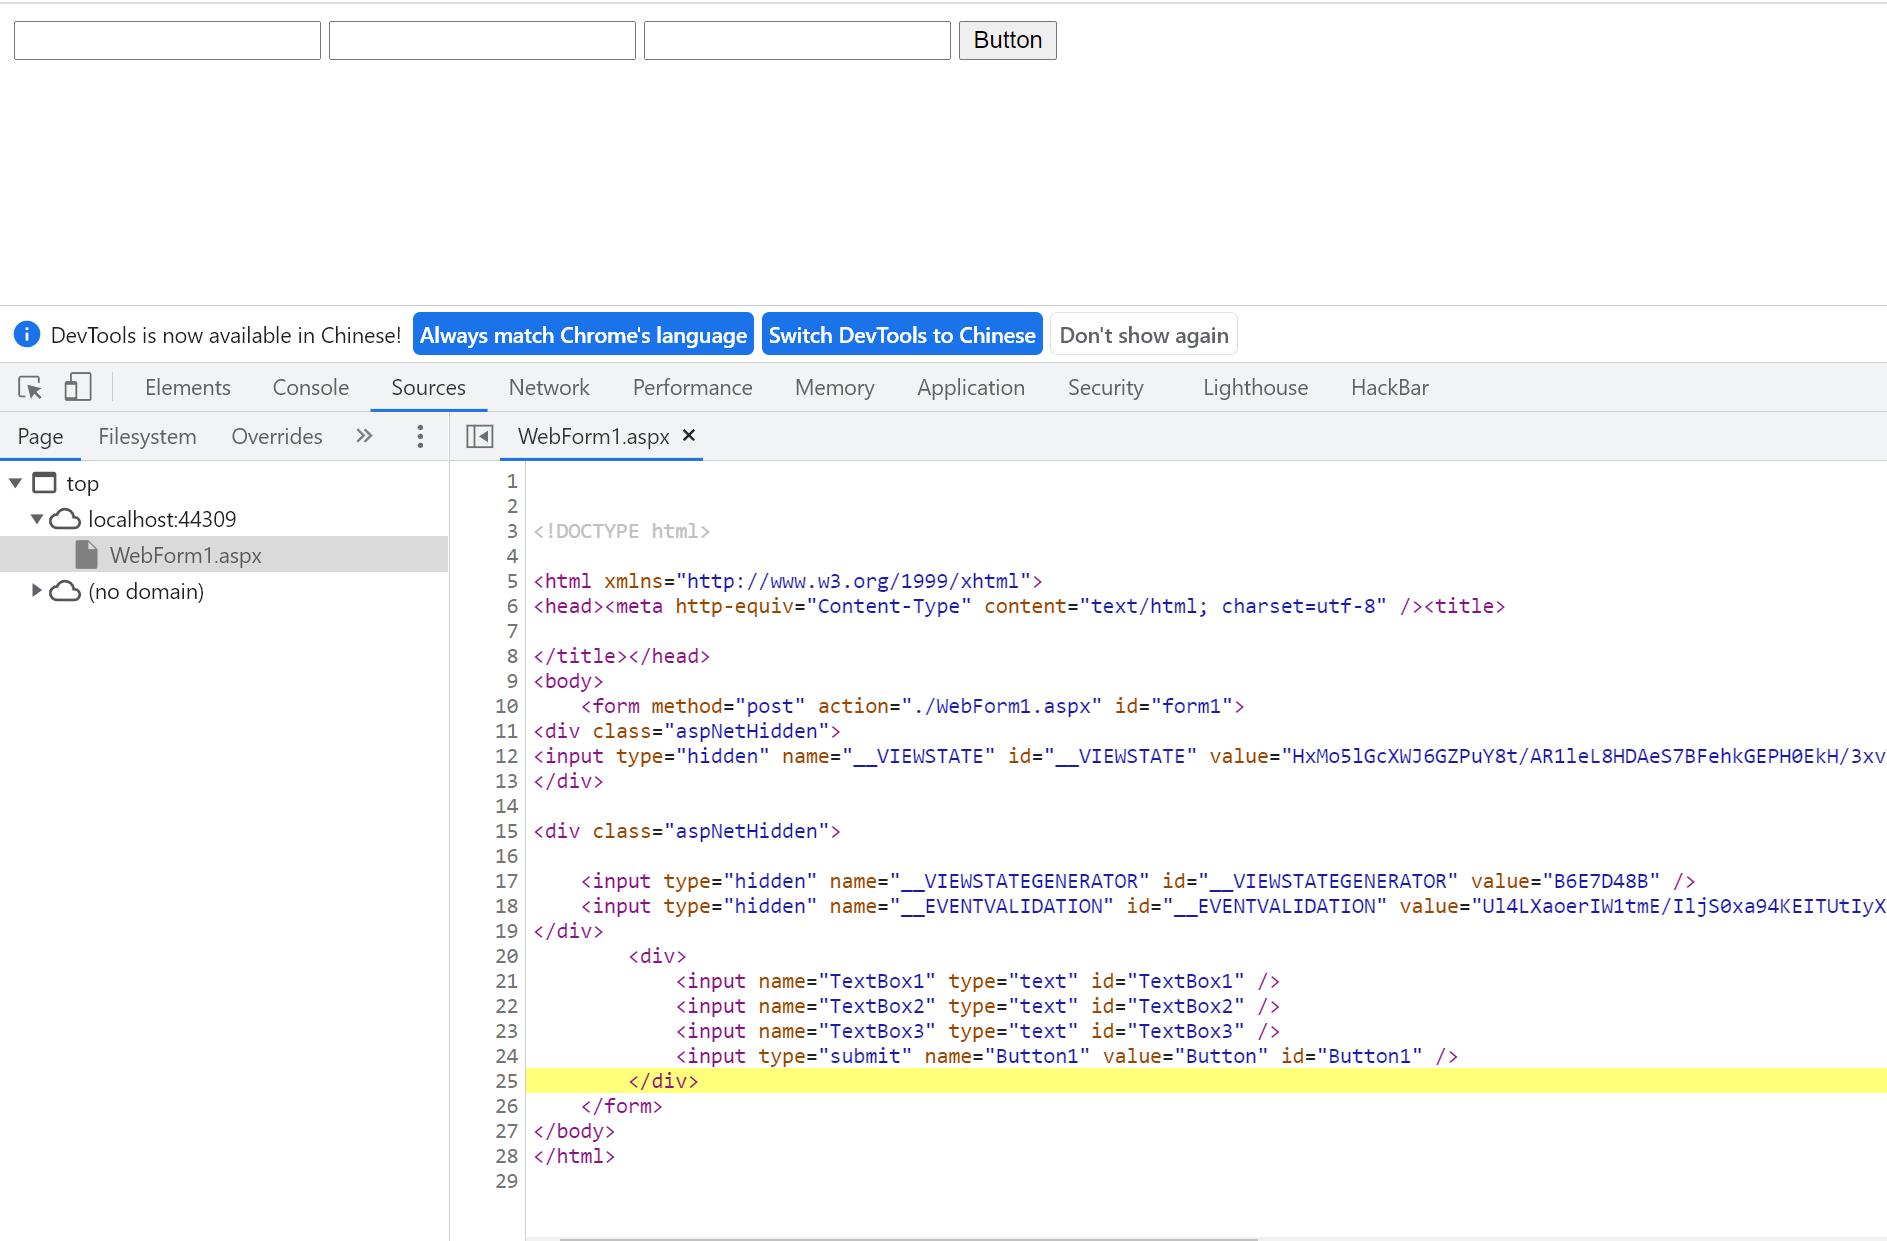
Task: Click Switch DevTools to Chinese button
Action: click(x=902, y=335)
